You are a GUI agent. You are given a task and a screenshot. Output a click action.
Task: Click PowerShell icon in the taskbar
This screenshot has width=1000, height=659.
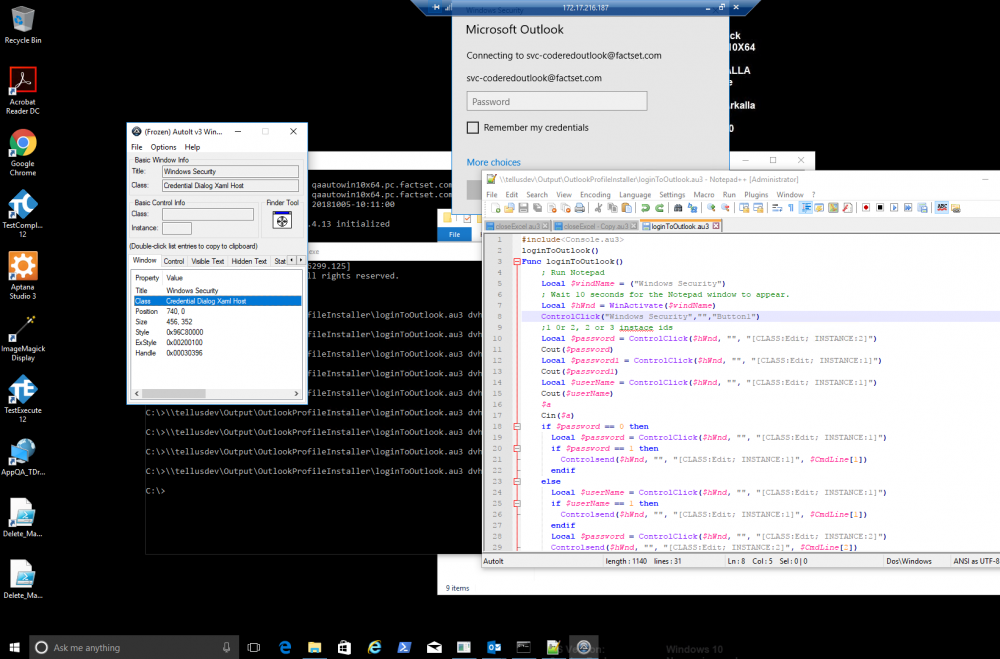[404, 647]
